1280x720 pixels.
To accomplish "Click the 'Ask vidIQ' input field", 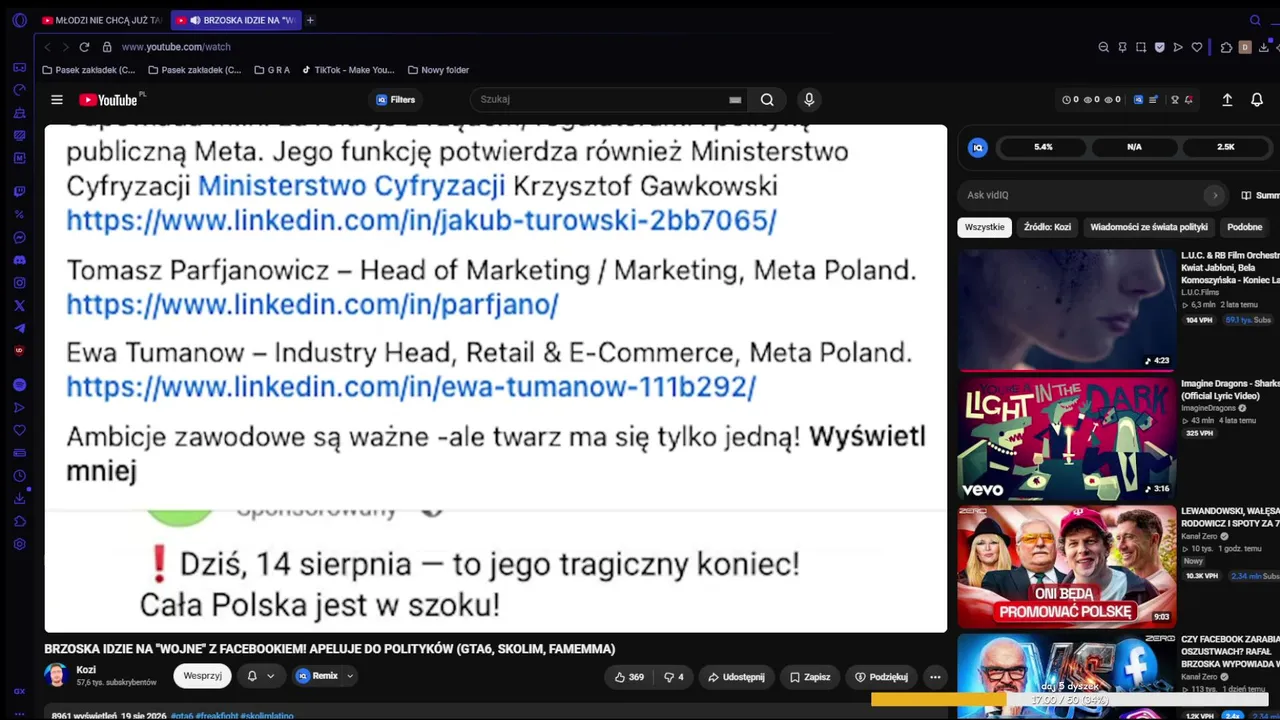I will [1082, 195].
